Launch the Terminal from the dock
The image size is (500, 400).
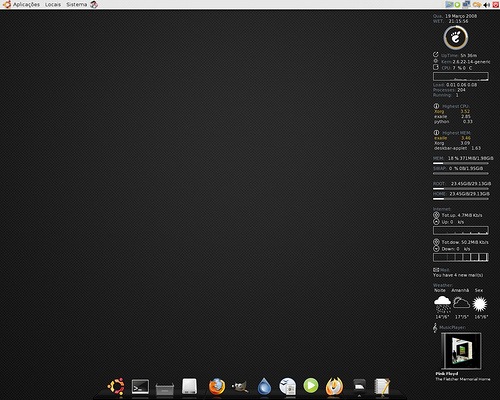(140, 387)
